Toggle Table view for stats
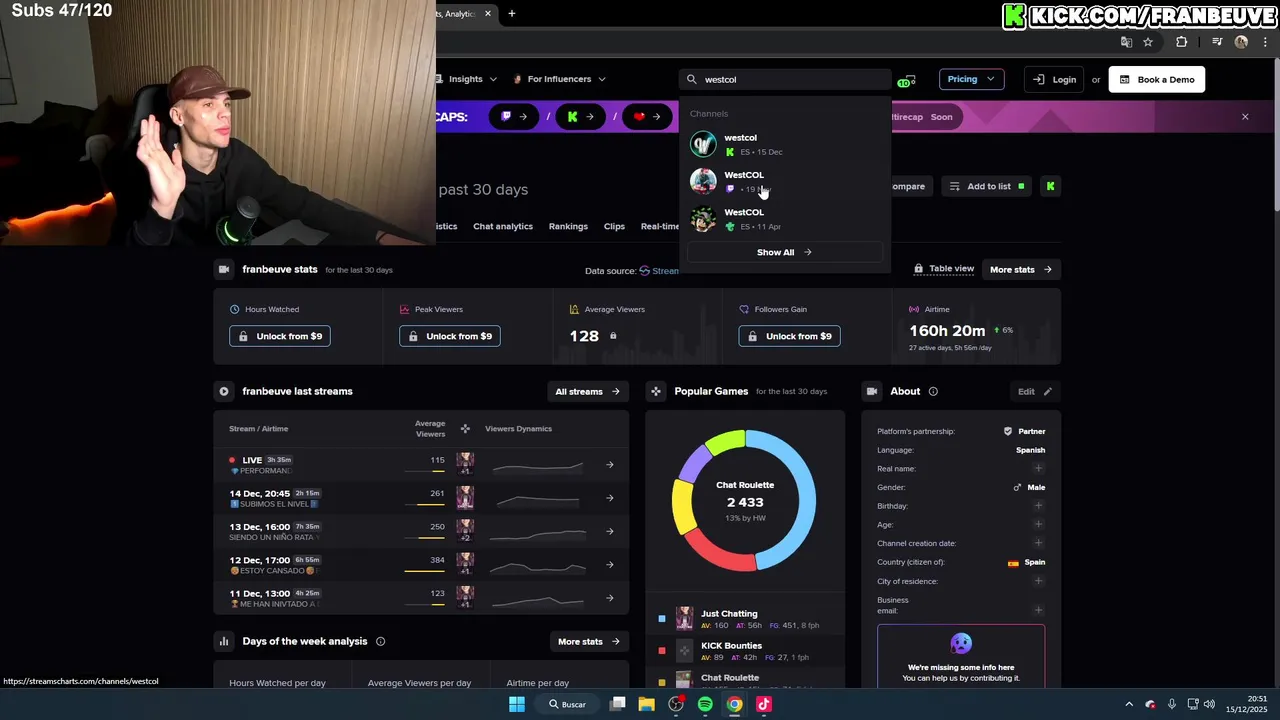 tap(943, 269)
